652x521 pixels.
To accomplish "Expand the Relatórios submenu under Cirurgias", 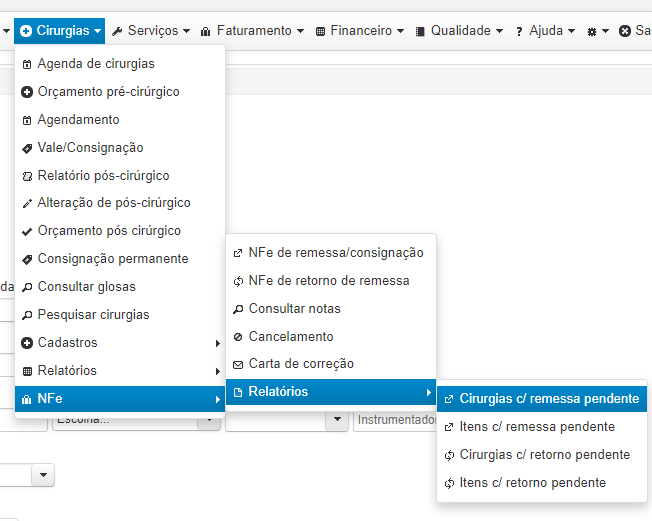I will 120,371.
